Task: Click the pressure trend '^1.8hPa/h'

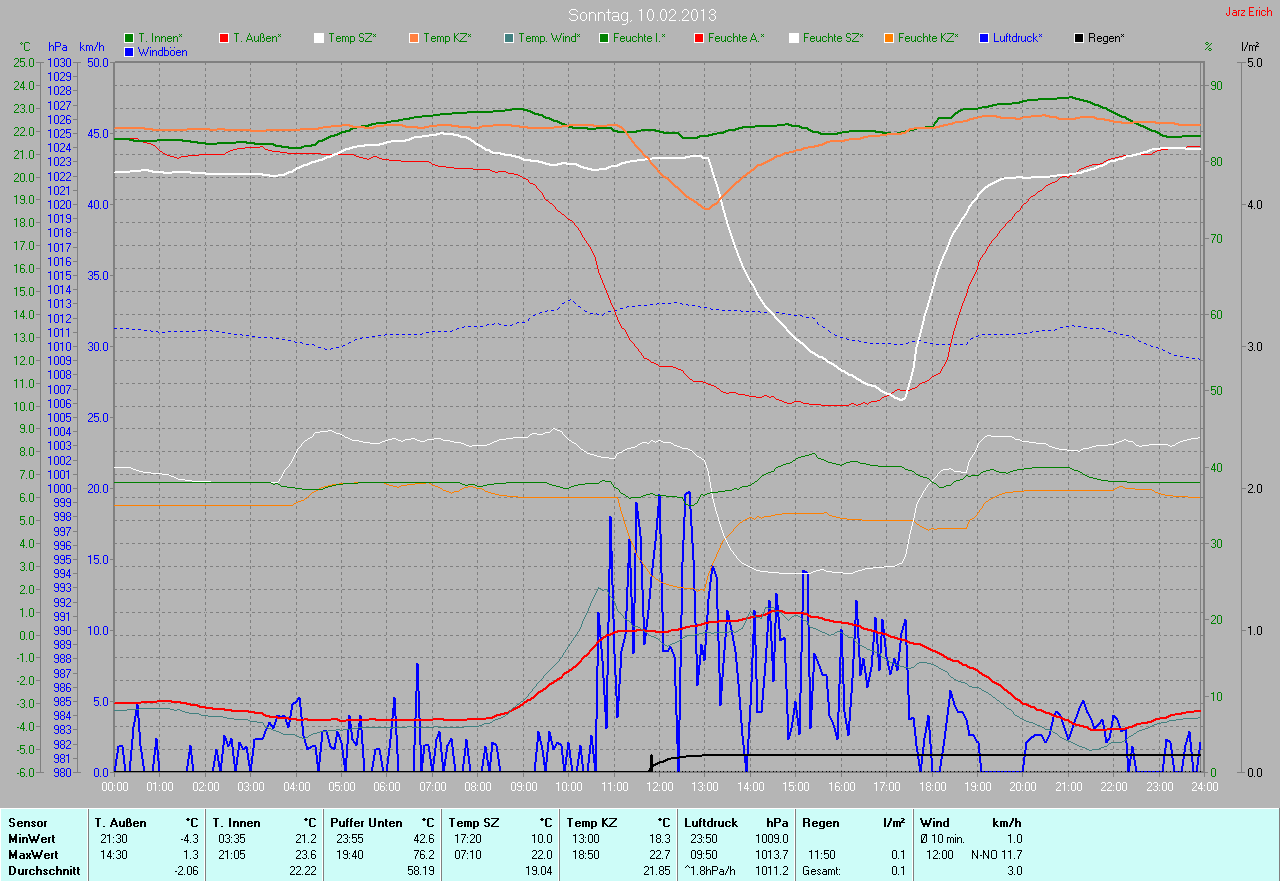Action: coord(710,871)
